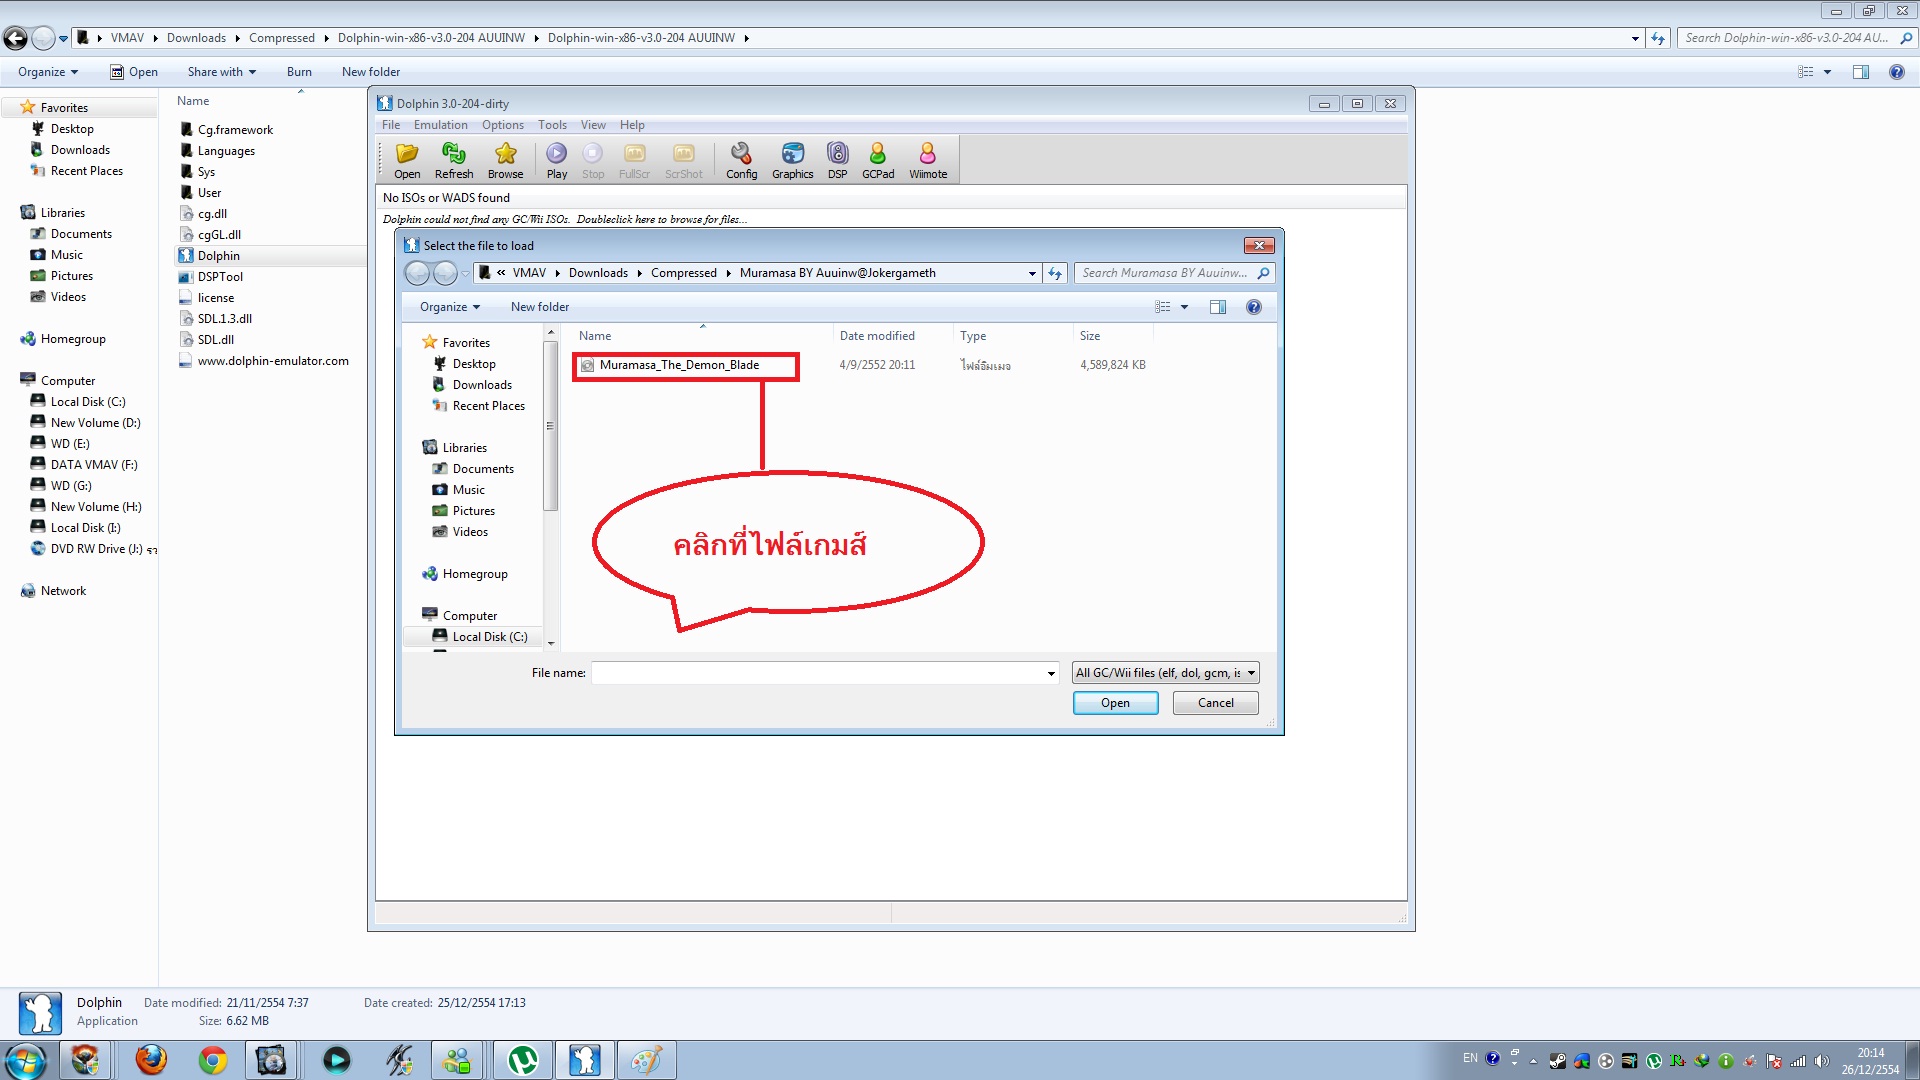This screenshot has width=1920, height=1080.
Task: Click the Dolphin emulator taskbar icon
Action: [585, 1059]
